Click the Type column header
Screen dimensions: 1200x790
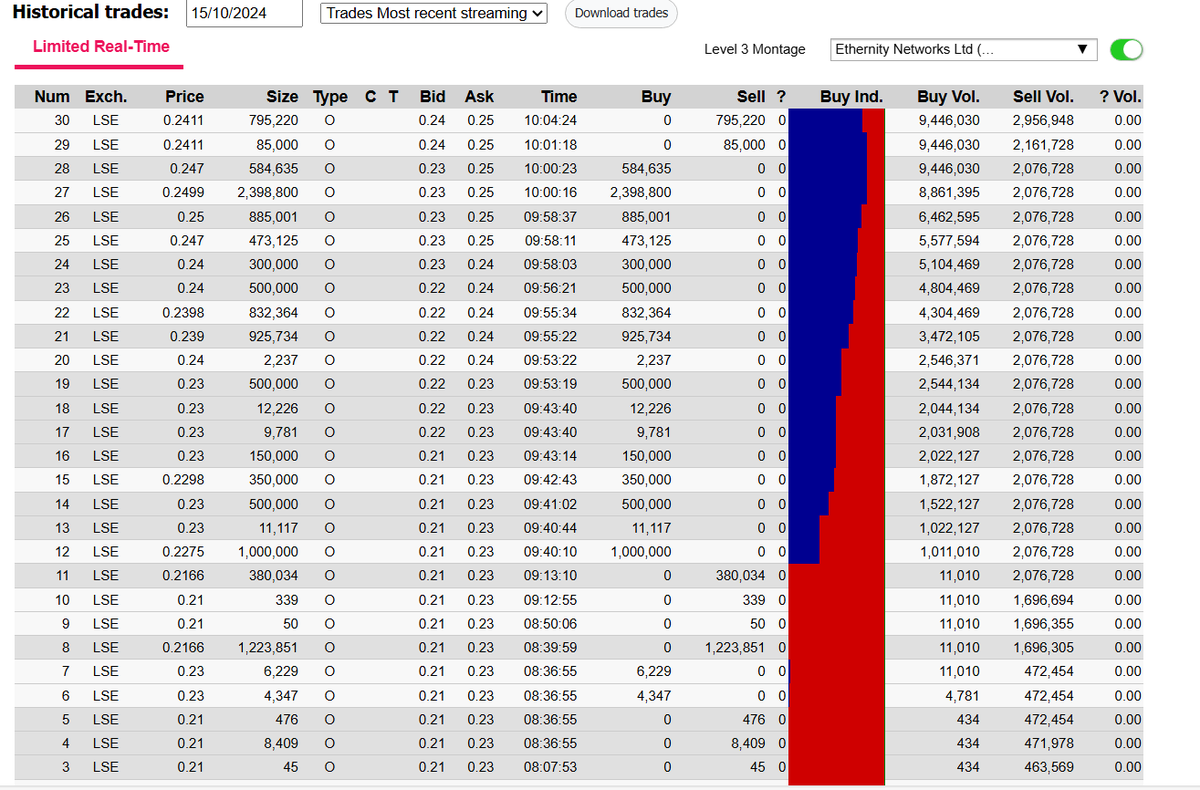click(330, 96)
